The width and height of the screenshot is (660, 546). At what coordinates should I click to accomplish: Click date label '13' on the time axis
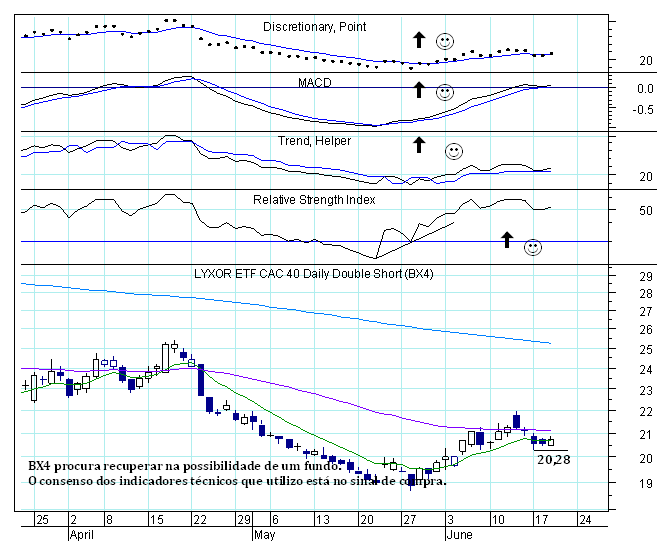coord(322,520)
